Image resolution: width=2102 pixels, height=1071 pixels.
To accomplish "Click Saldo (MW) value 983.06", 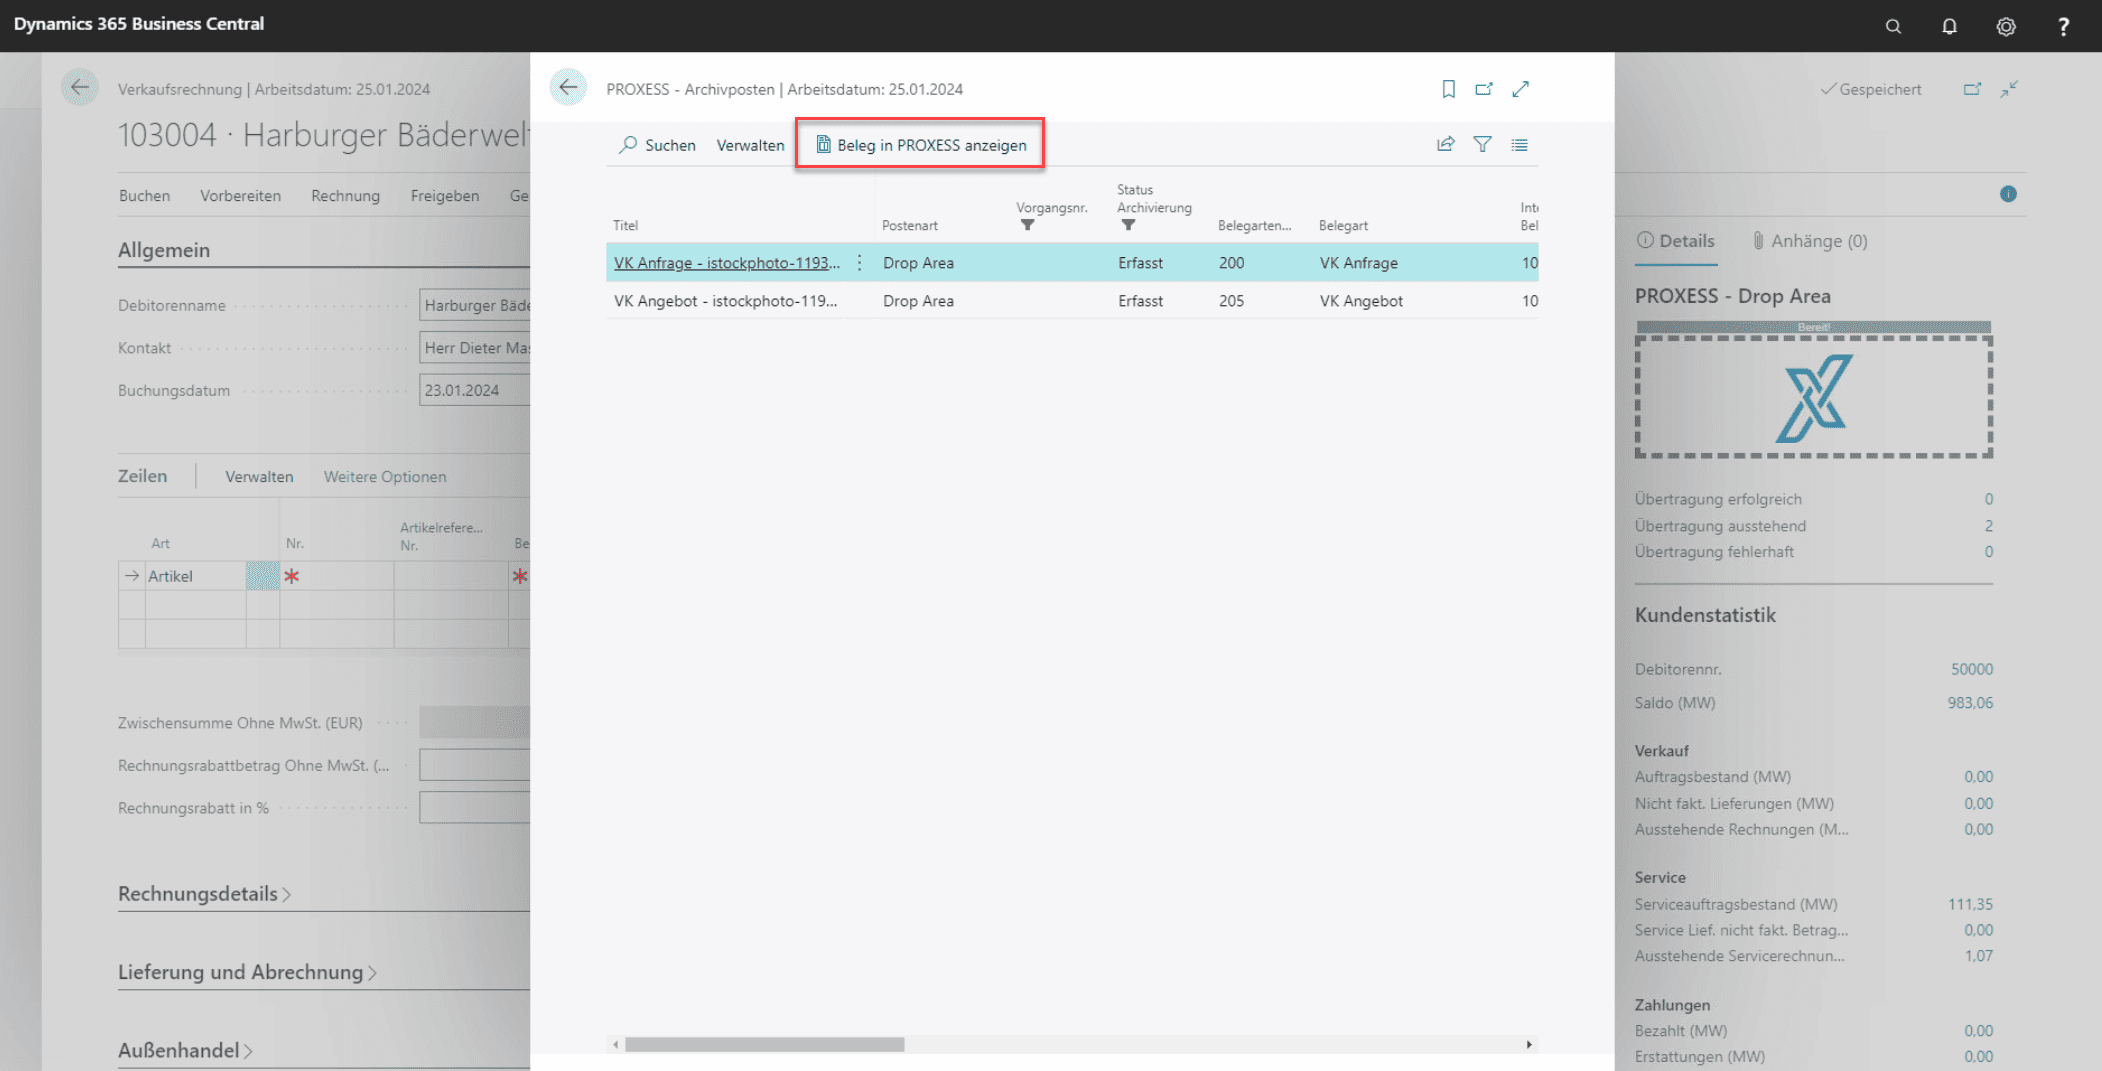I will [1970, 702].
